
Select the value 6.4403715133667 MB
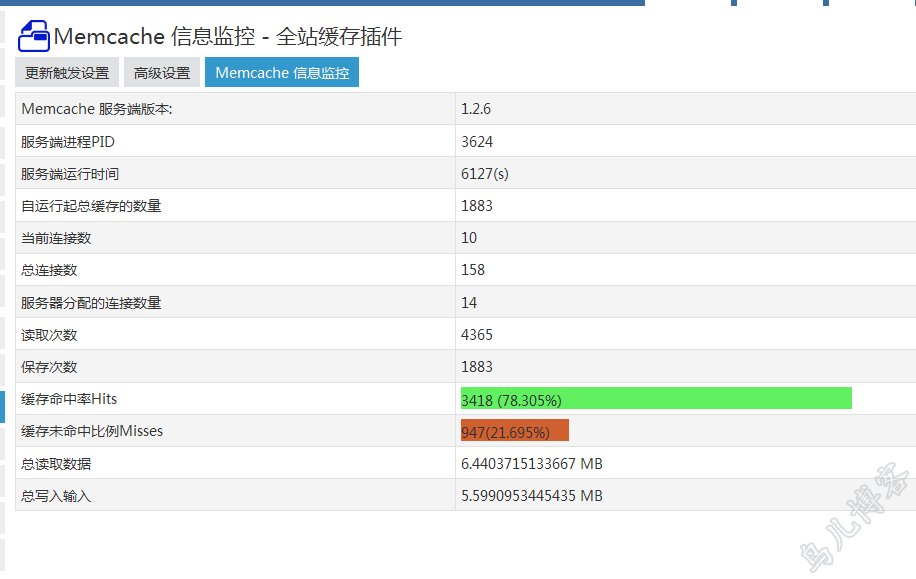coord(532,464)
